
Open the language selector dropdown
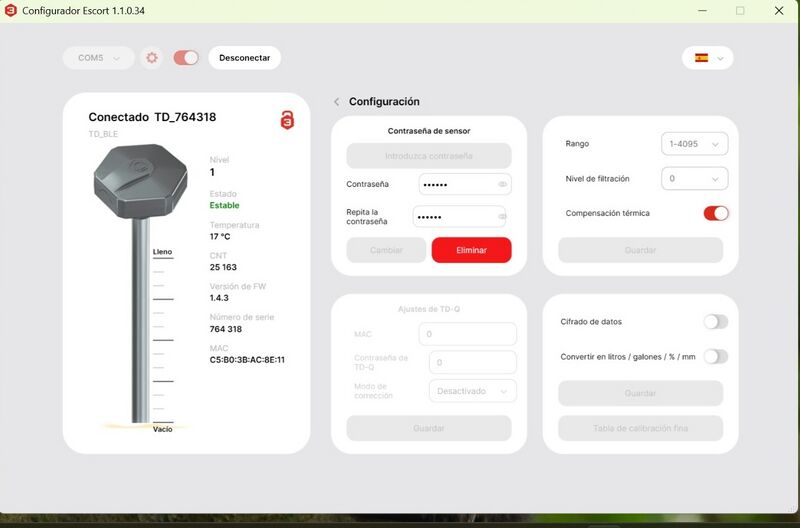[708, 58]
